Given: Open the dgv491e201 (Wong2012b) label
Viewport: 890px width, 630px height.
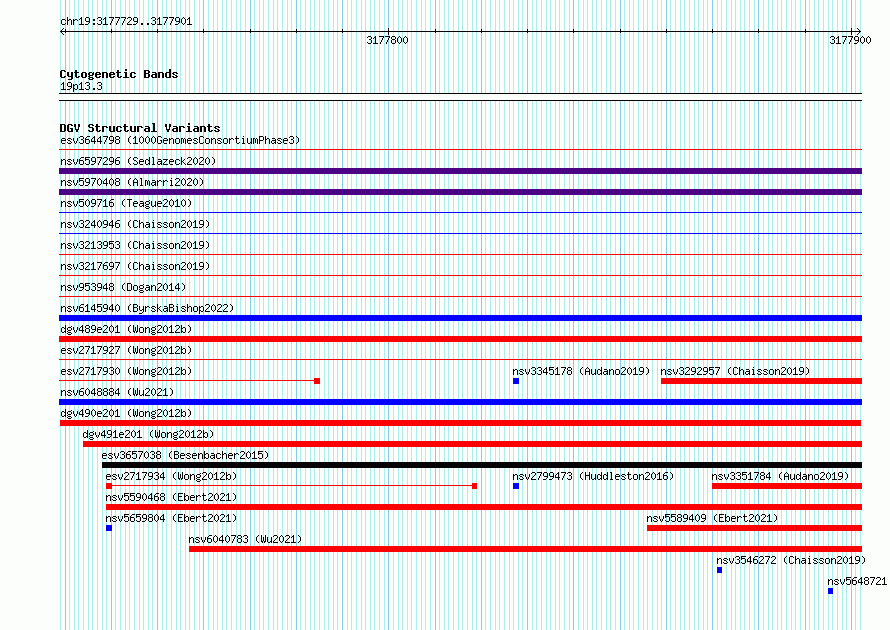Looking at the screenshot, I should (148, 434).
